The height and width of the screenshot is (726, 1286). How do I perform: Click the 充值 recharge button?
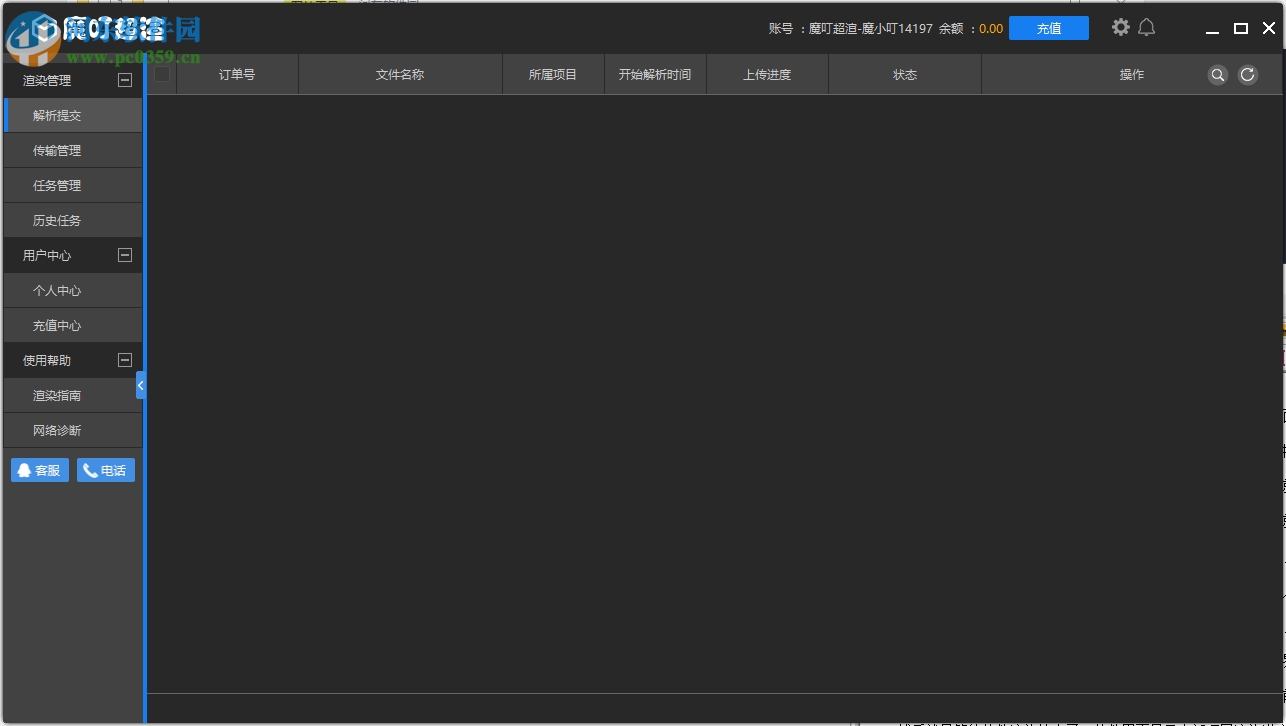pyautogui.click(x=1048, y=28)
